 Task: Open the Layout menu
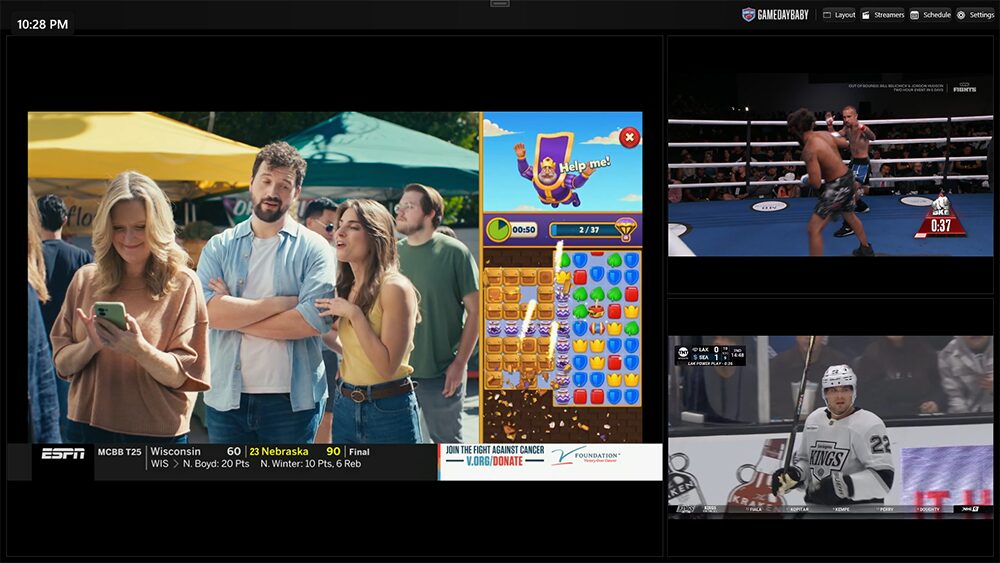tap(839, 15)
